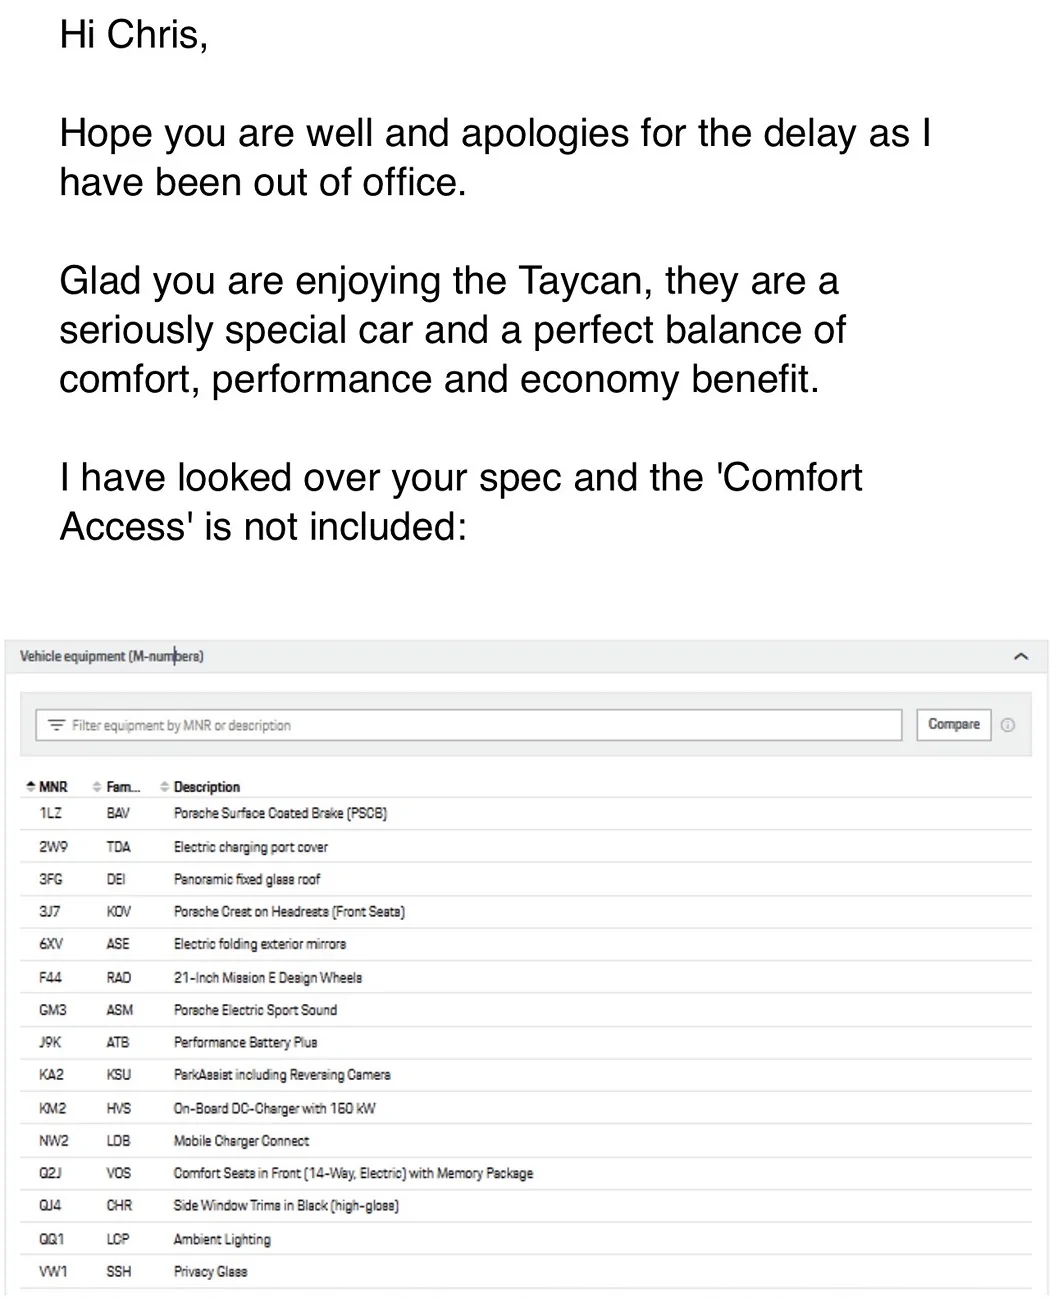Select the Privacy Glass row
This screenshot has width=1058, height=1300.
coord(527,1272)
